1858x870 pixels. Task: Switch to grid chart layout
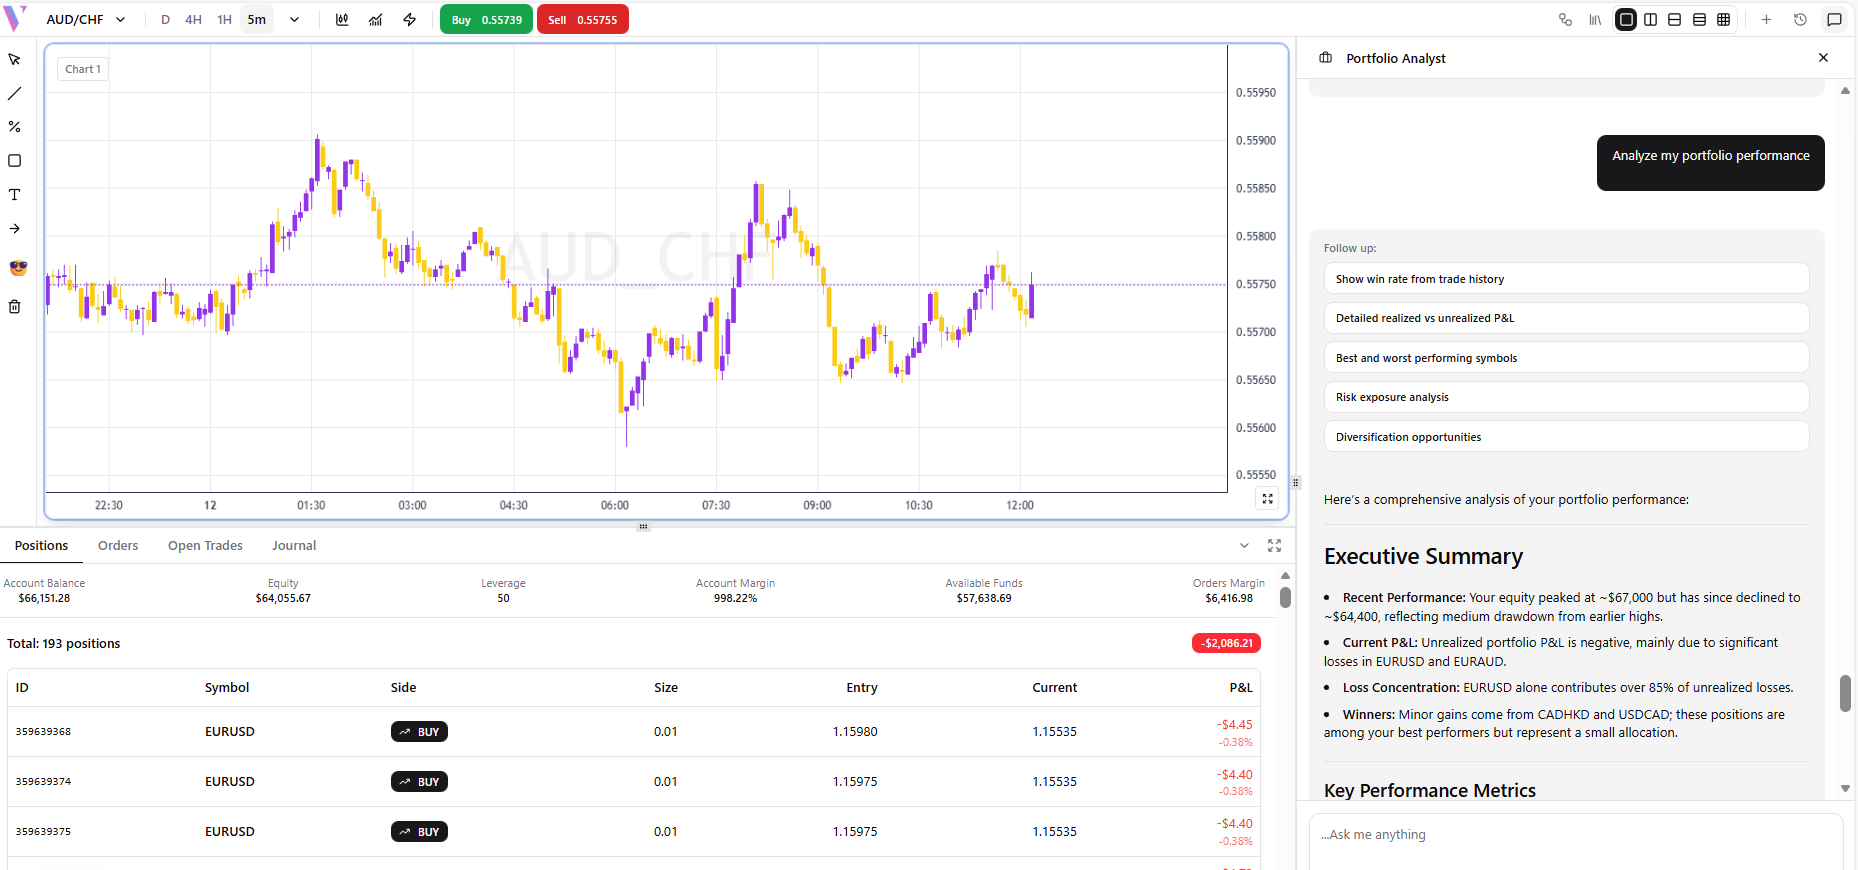coord(1723,20)
